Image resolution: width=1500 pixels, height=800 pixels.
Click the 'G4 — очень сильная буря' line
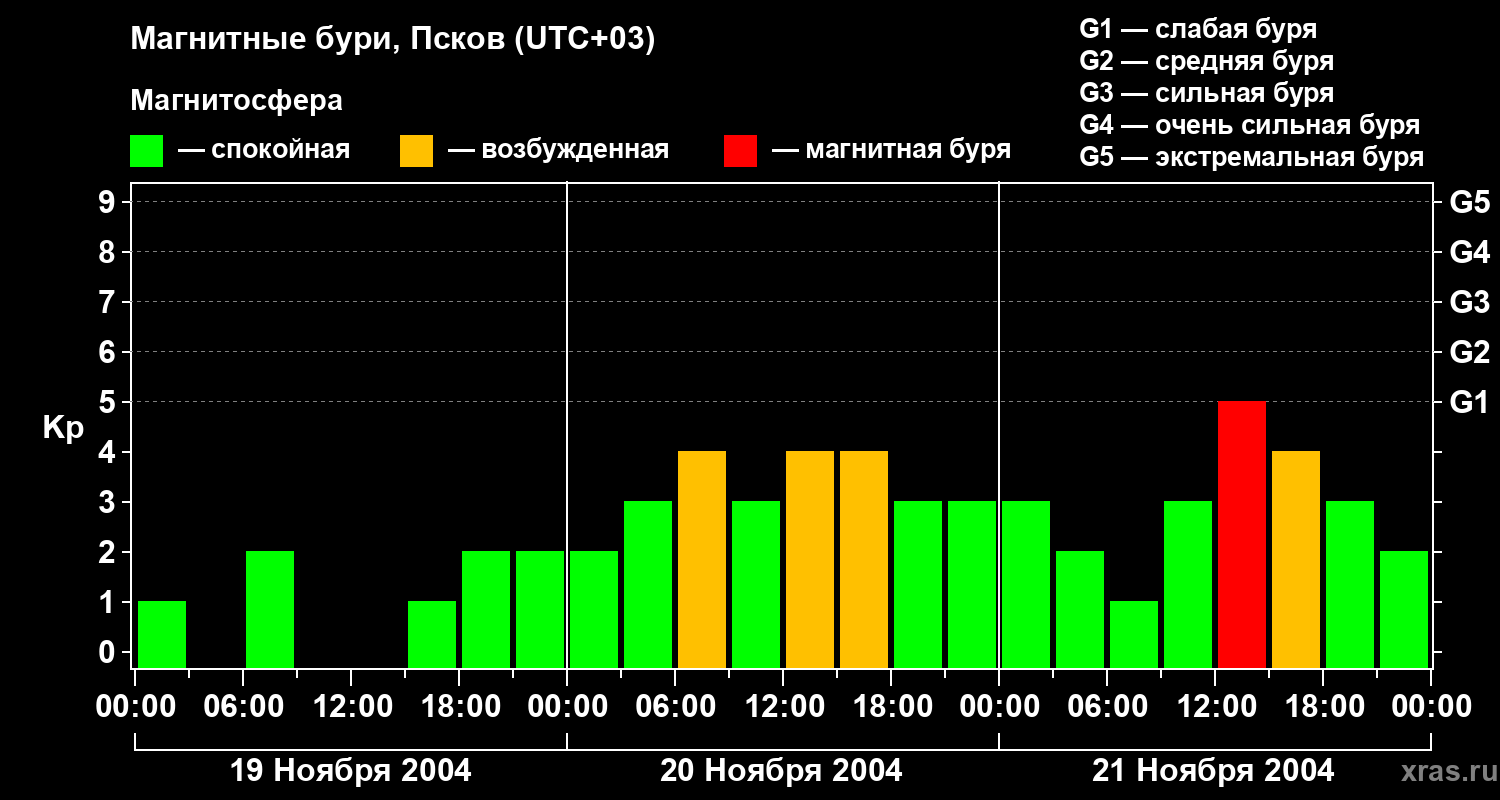pos(1249,125)
